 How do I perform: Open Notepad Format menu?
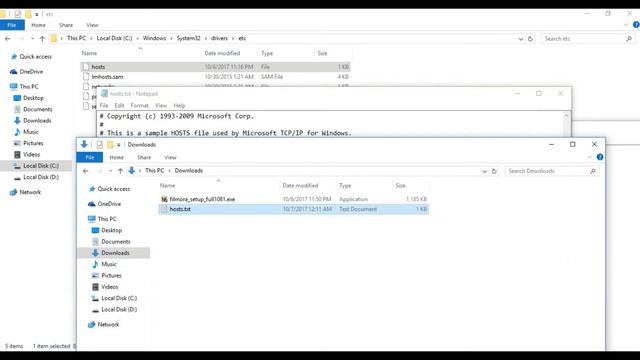coord(140,105)
